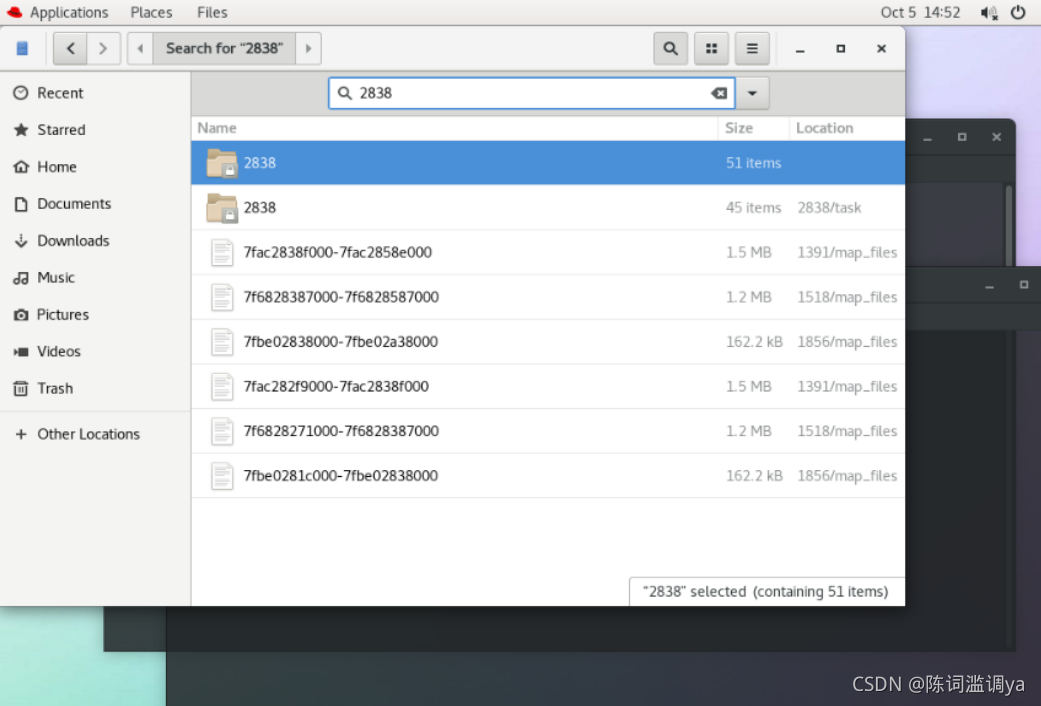Select file 7fac282f9000-7fac2838f000
The width and height of the screenshot is (1041, 706).
[548, 386]
